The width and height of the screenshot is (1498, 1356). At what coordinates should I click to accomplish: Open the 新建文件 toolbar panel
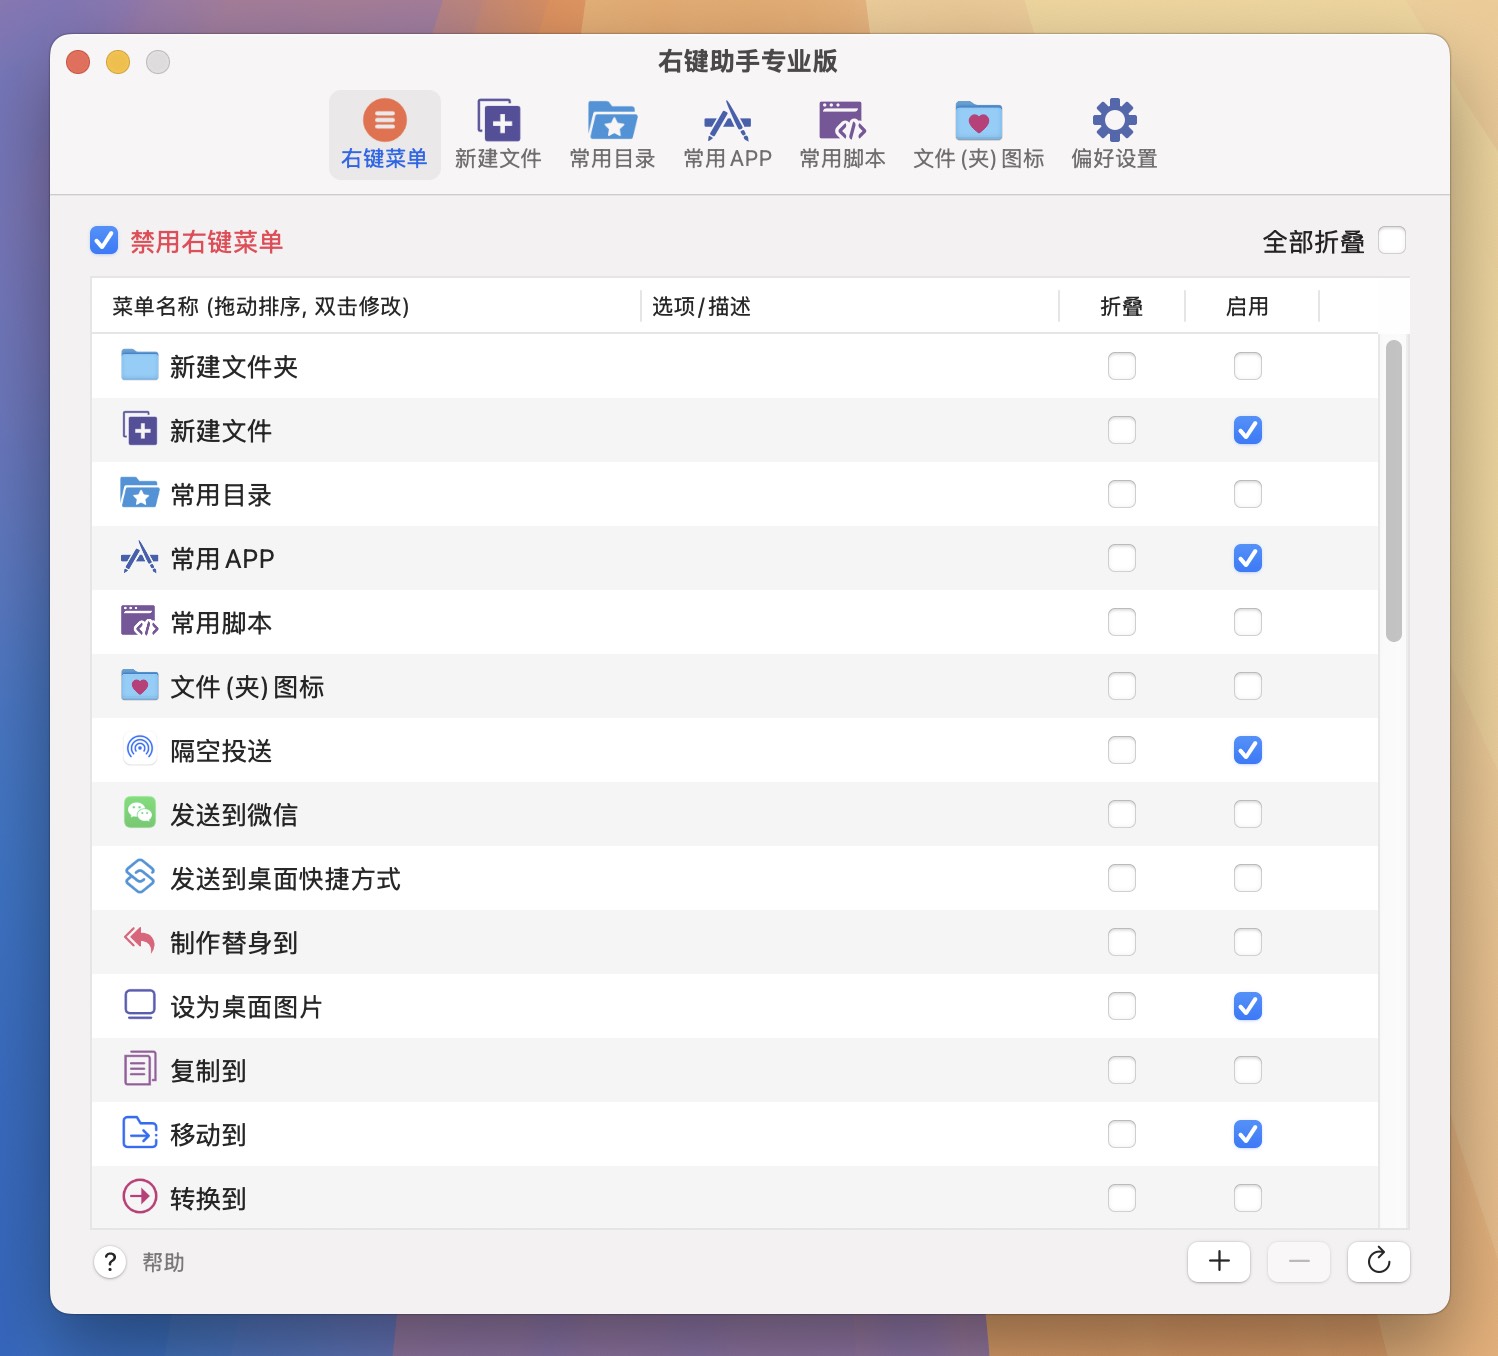pyautogui.click(x=499, y=133)
